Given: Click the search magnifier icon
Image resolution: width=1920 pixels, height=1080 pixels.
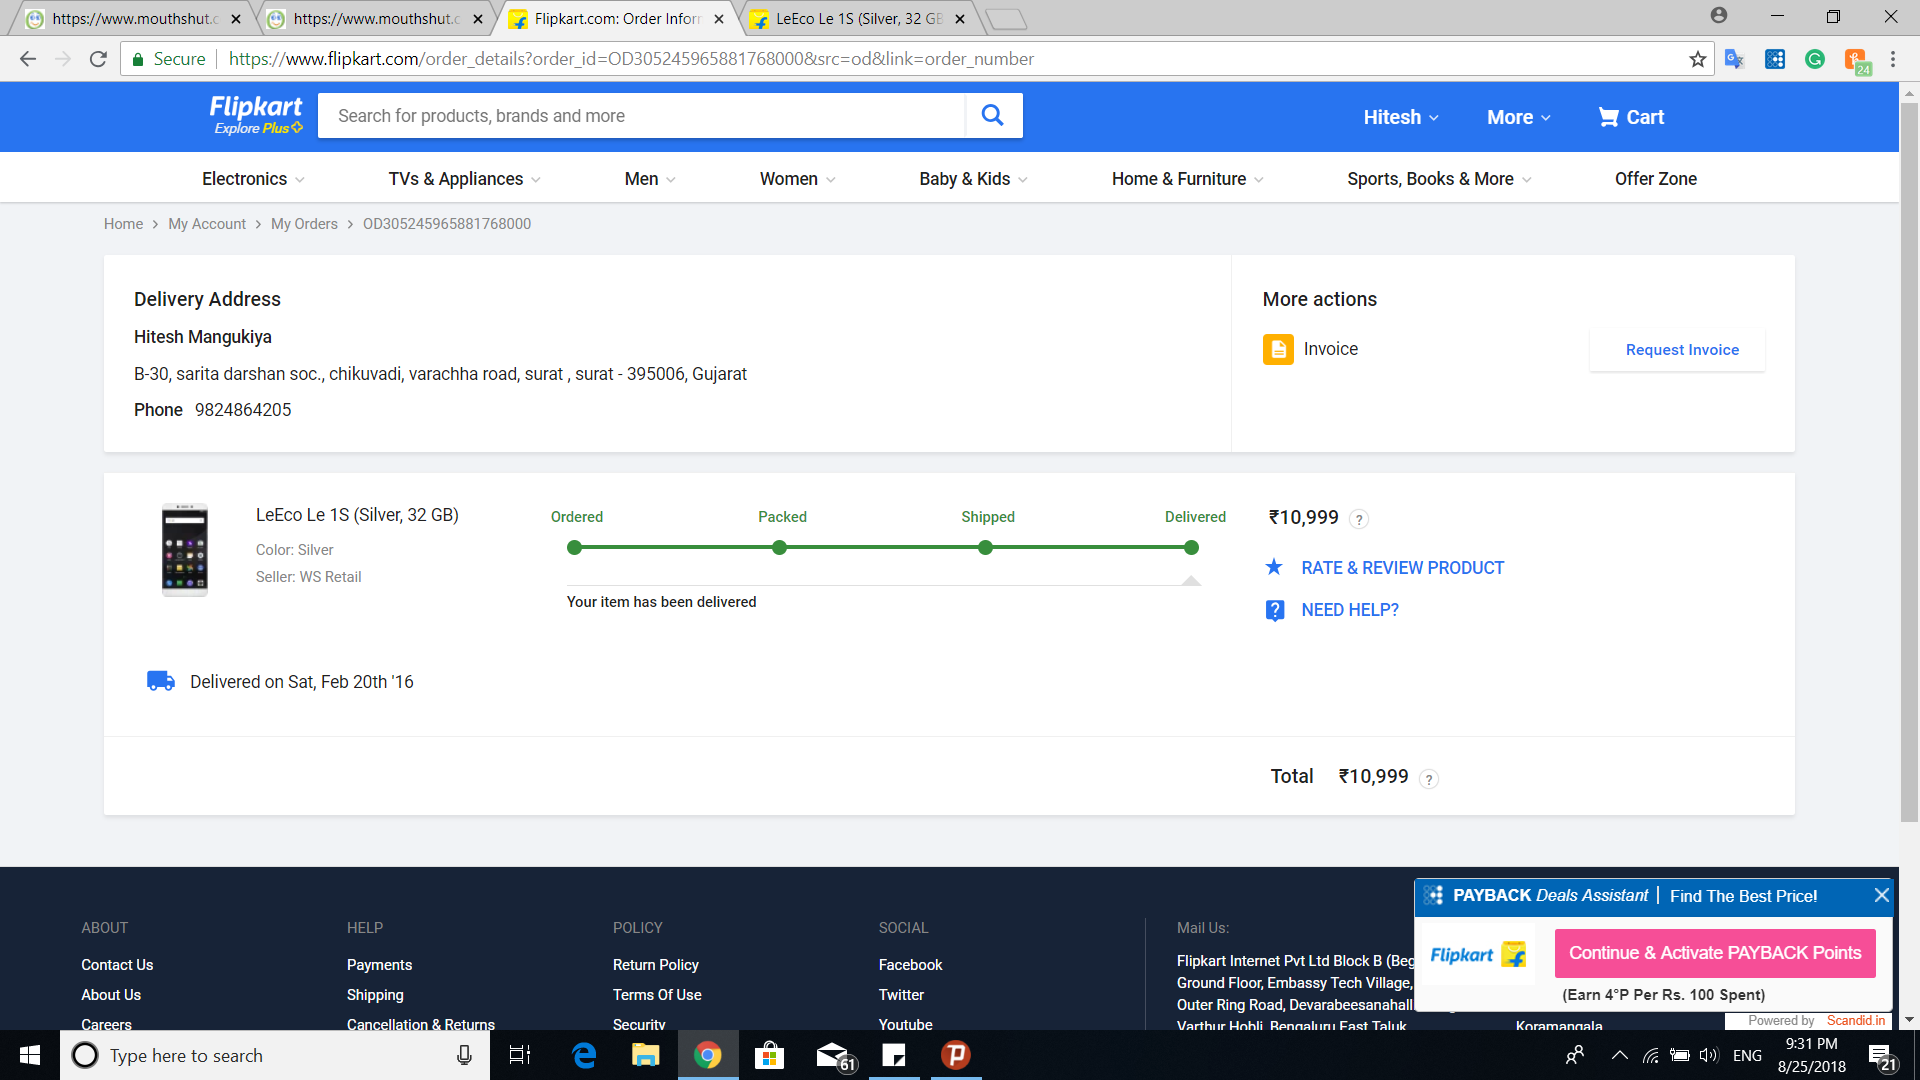Looking at the screenshot, I should (x=992, y=115).
